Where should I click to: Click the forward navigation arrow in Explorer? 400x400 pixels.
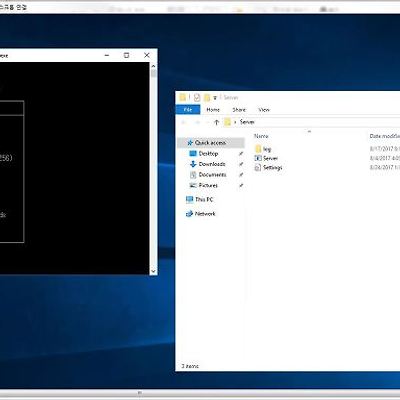(x=197, y=122)
